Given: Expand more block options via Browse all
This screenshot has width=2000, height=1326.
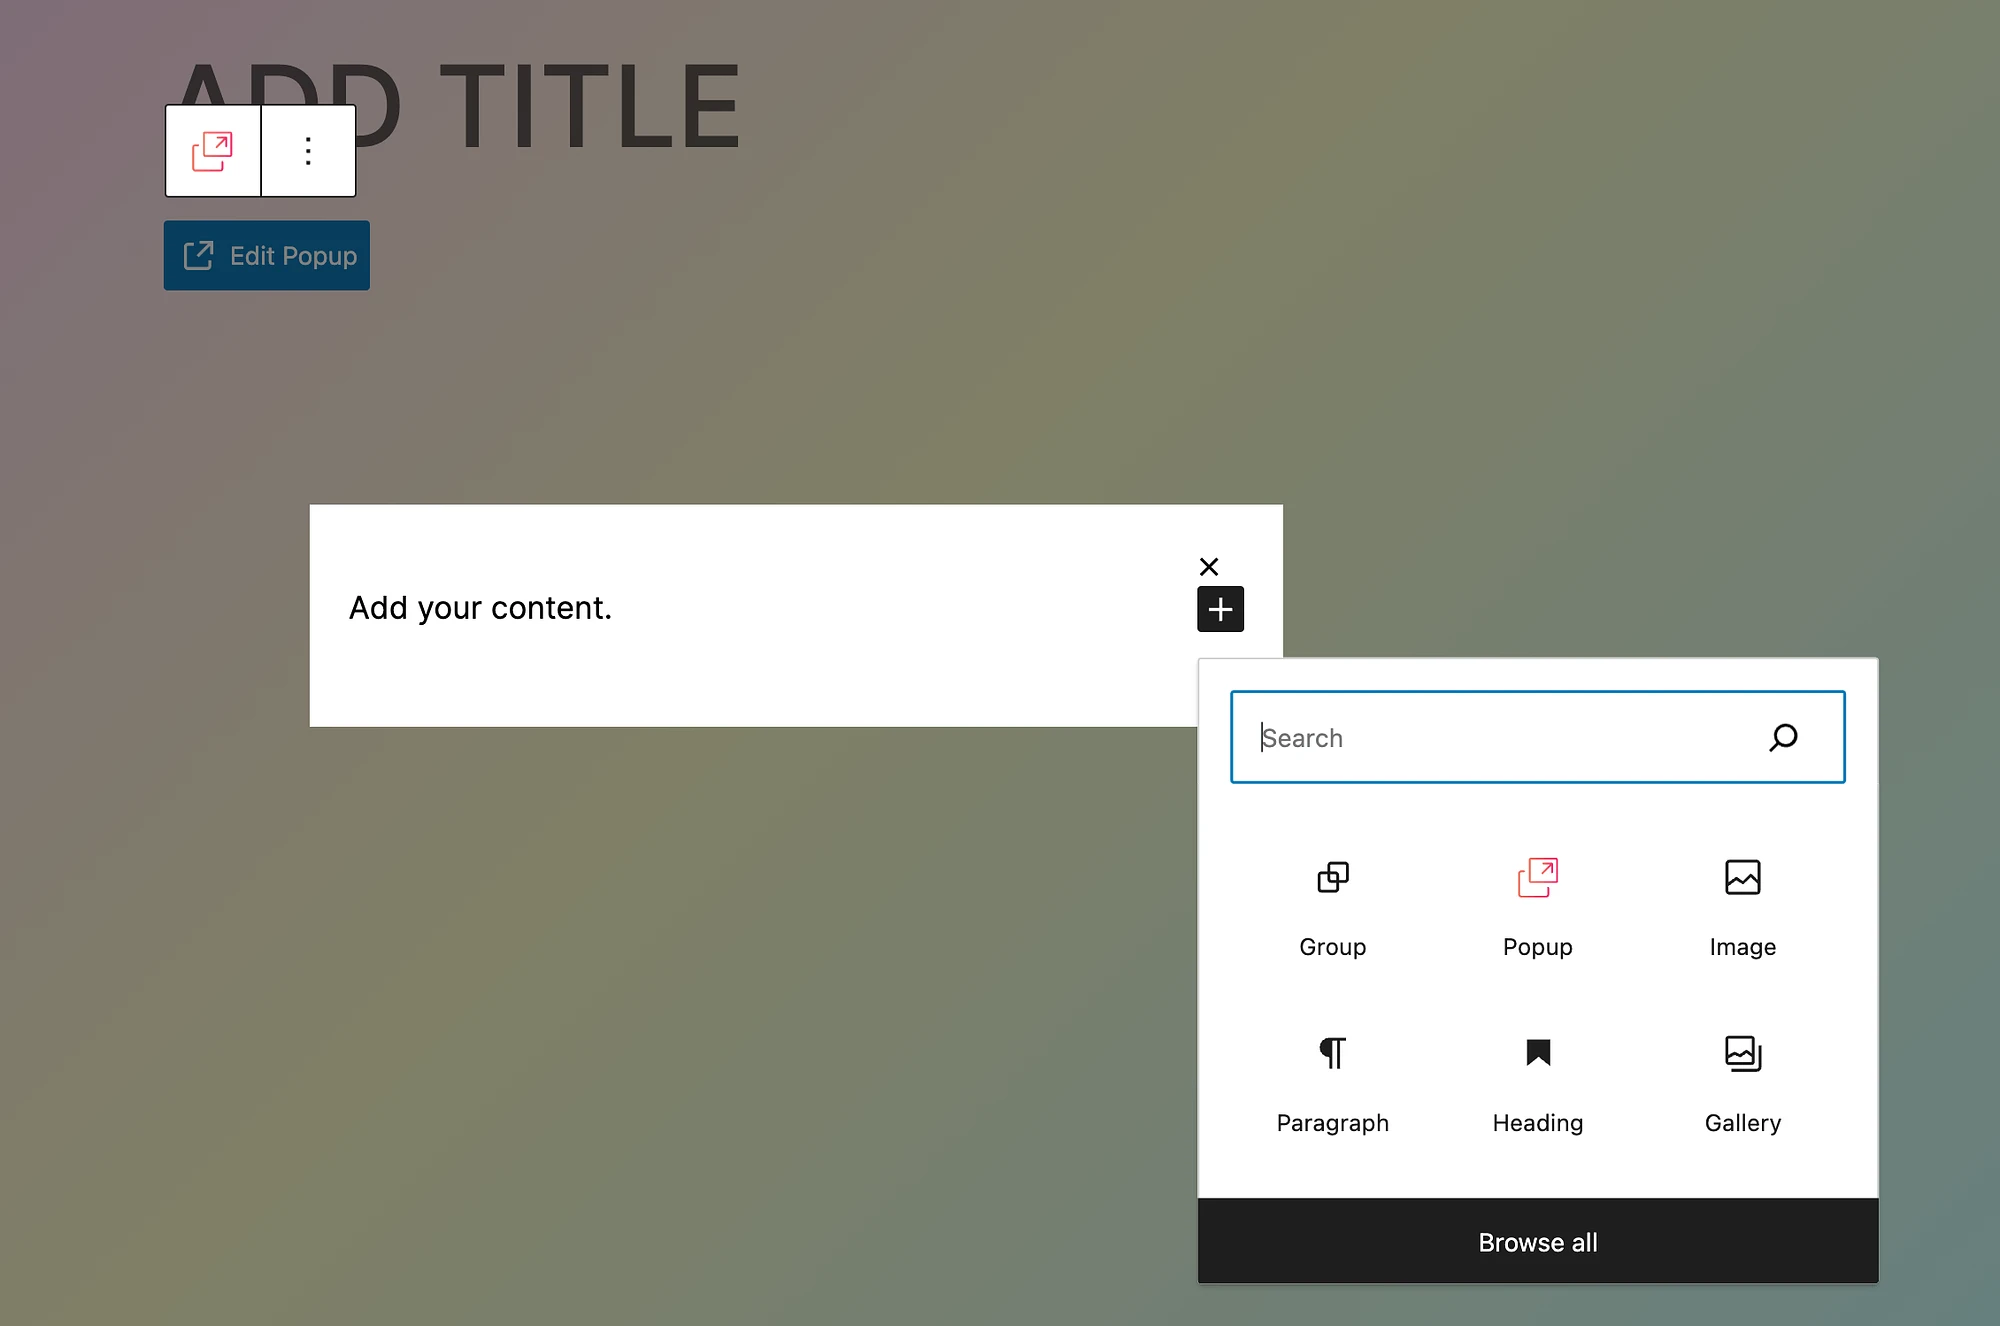Looking at the screenshot, I should tap(1537, 1243).
